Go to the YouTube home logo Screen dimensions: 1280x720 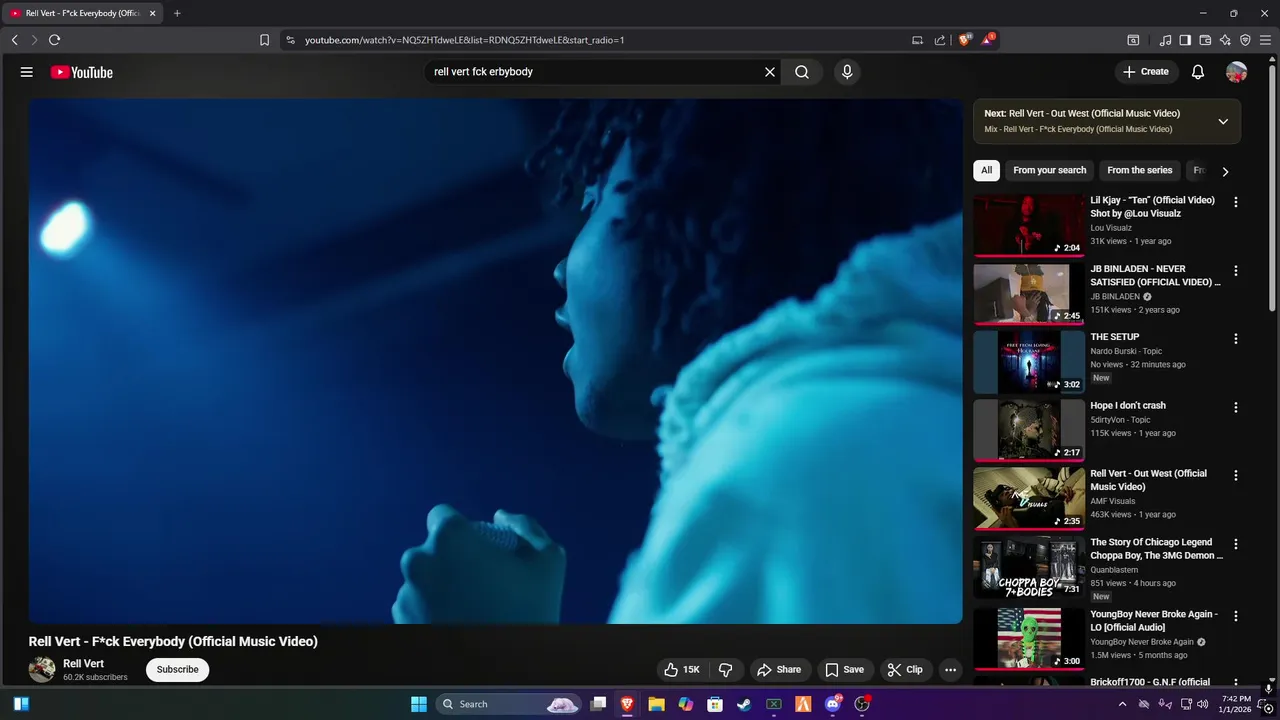coord(81,72)
